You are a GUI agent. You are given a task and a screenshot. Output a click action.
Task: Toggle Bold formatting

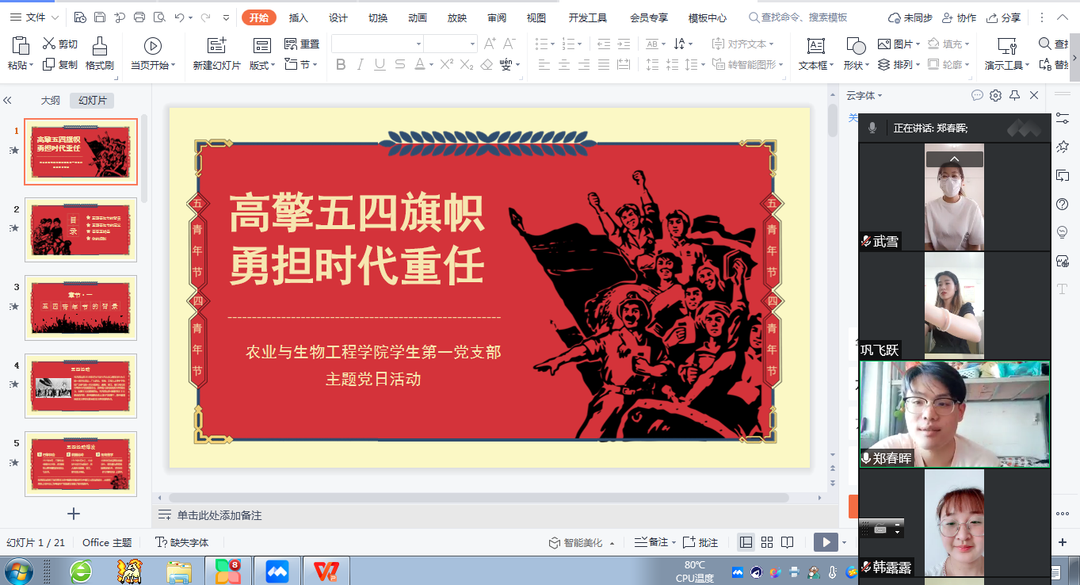340,65
